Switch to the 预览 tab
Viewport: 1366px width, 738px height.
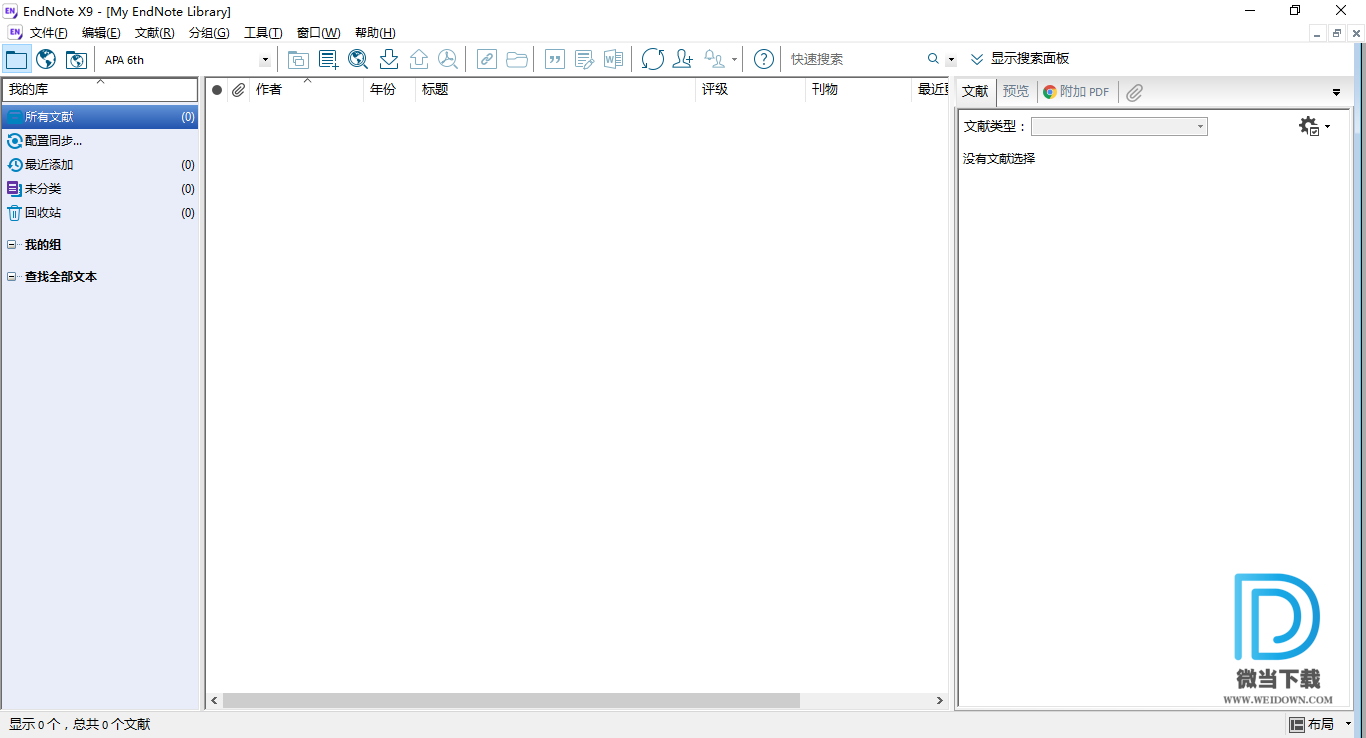click(1016, 91)
